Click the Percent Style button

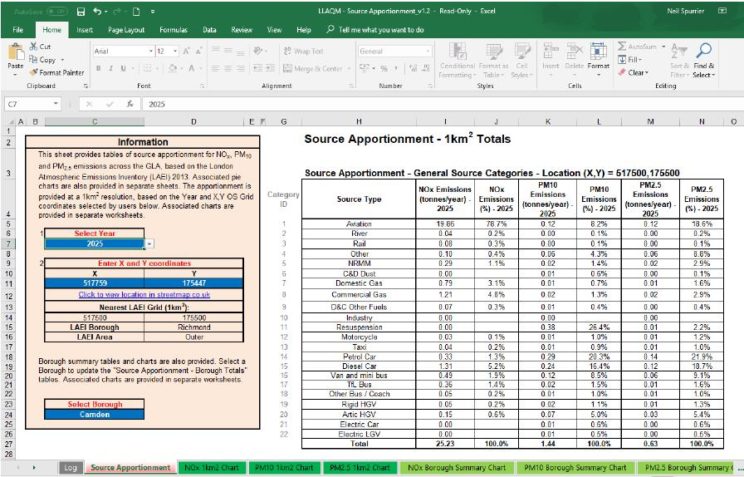[x=384, y=68]
